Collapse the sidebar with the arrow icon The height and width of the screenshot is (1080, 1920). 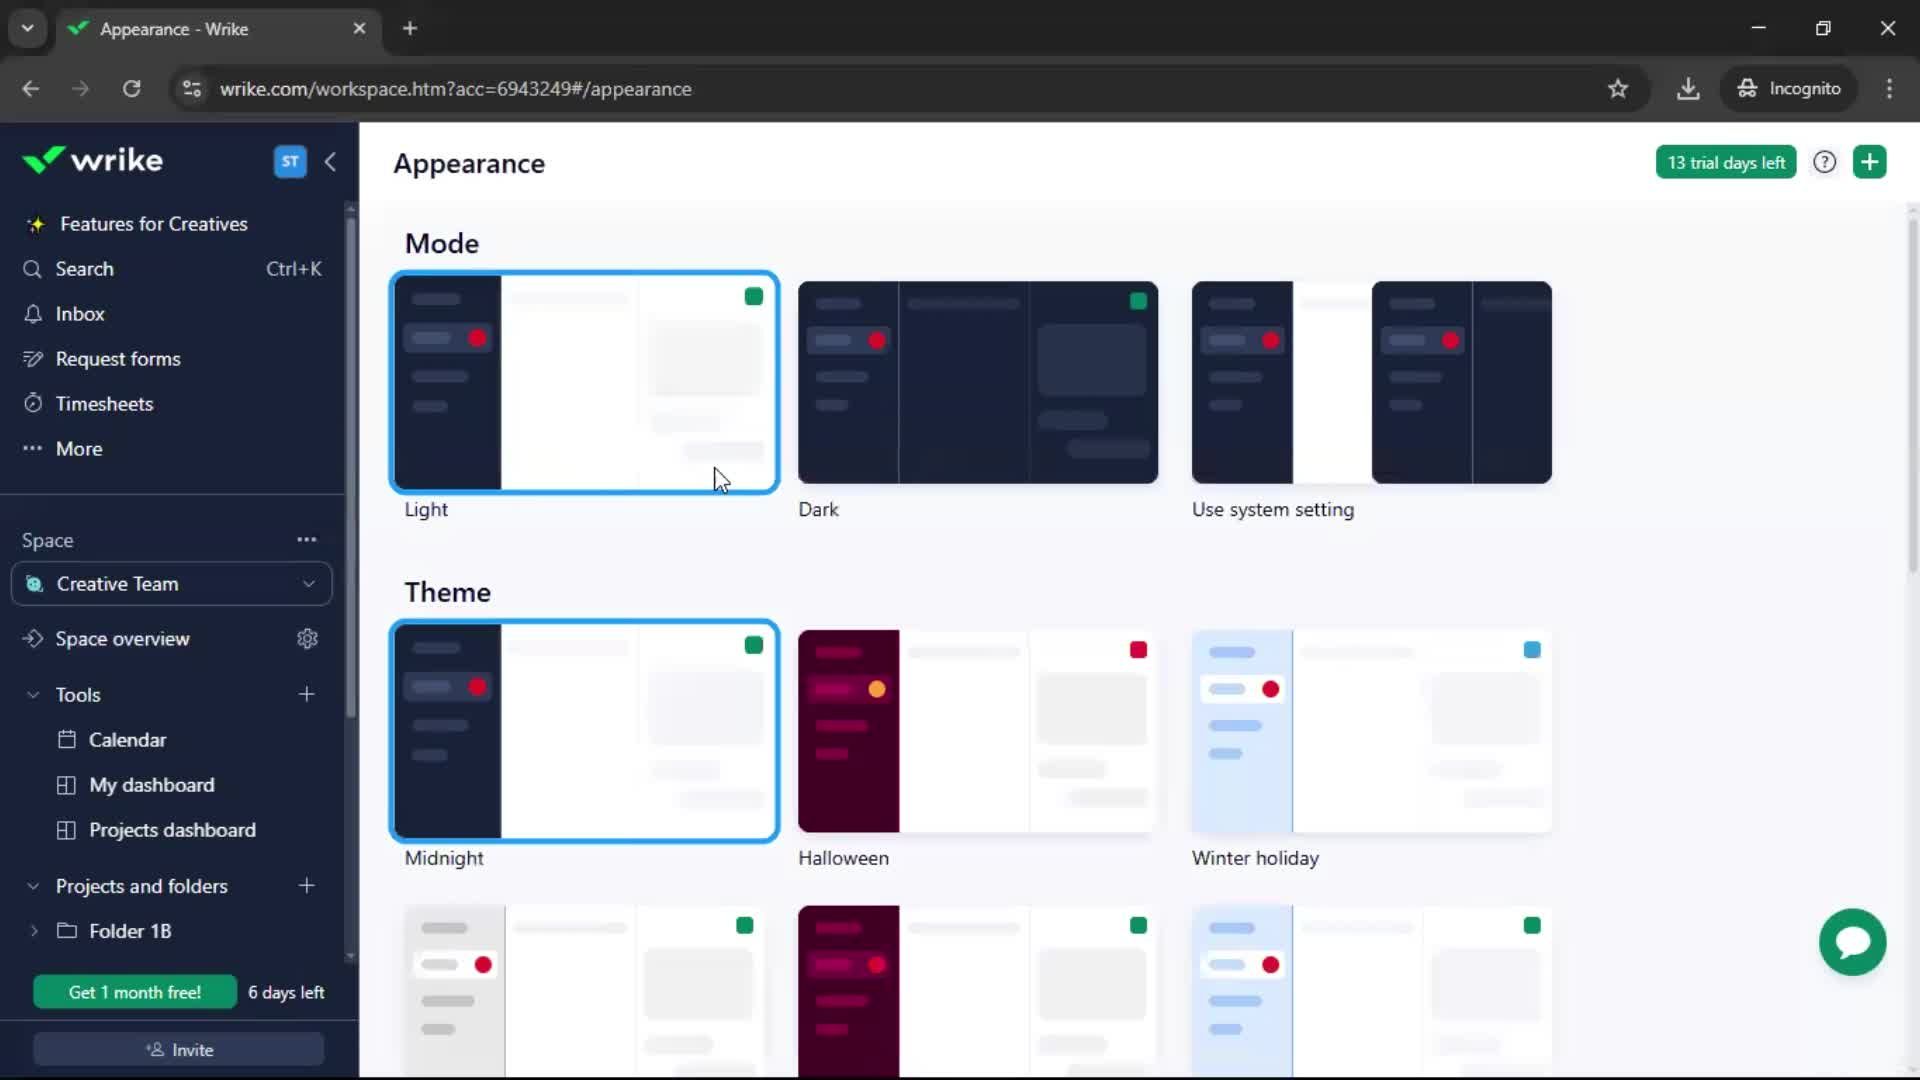click(330, 161)
